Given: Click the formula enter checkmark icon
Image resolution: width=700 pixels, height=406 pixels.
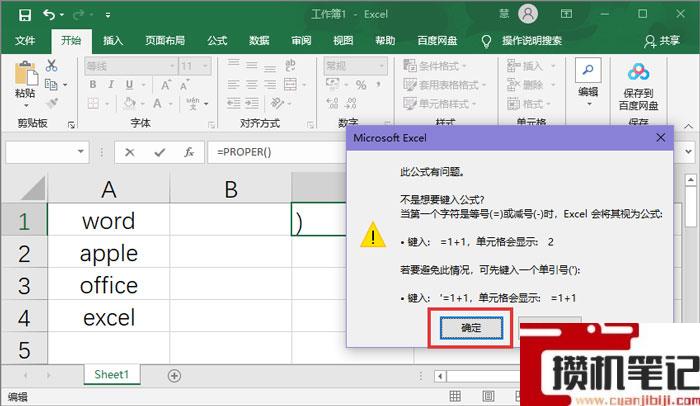Looking at the screenshot, I should point(159,152).
